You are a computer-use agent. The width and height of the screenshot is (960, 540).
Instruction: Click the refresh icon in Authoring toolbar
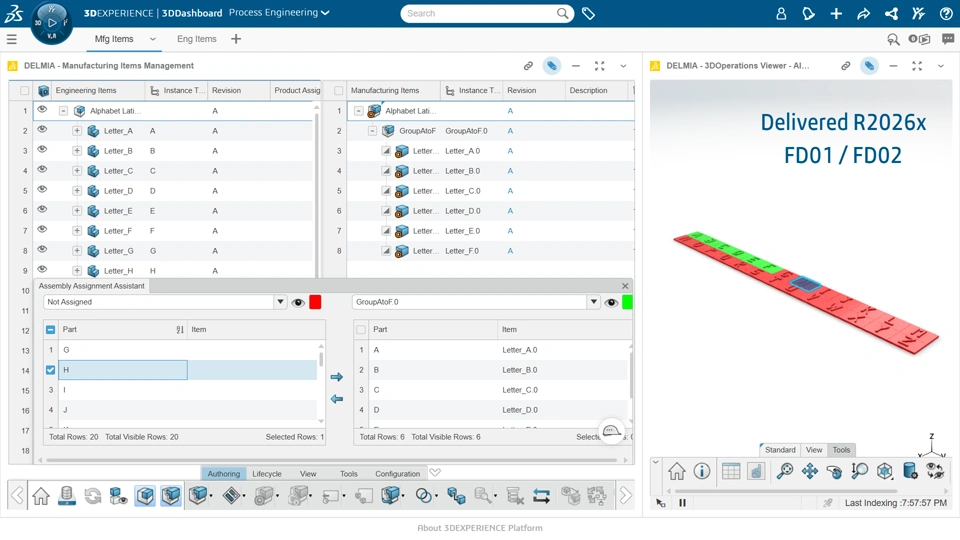[92, 495]
